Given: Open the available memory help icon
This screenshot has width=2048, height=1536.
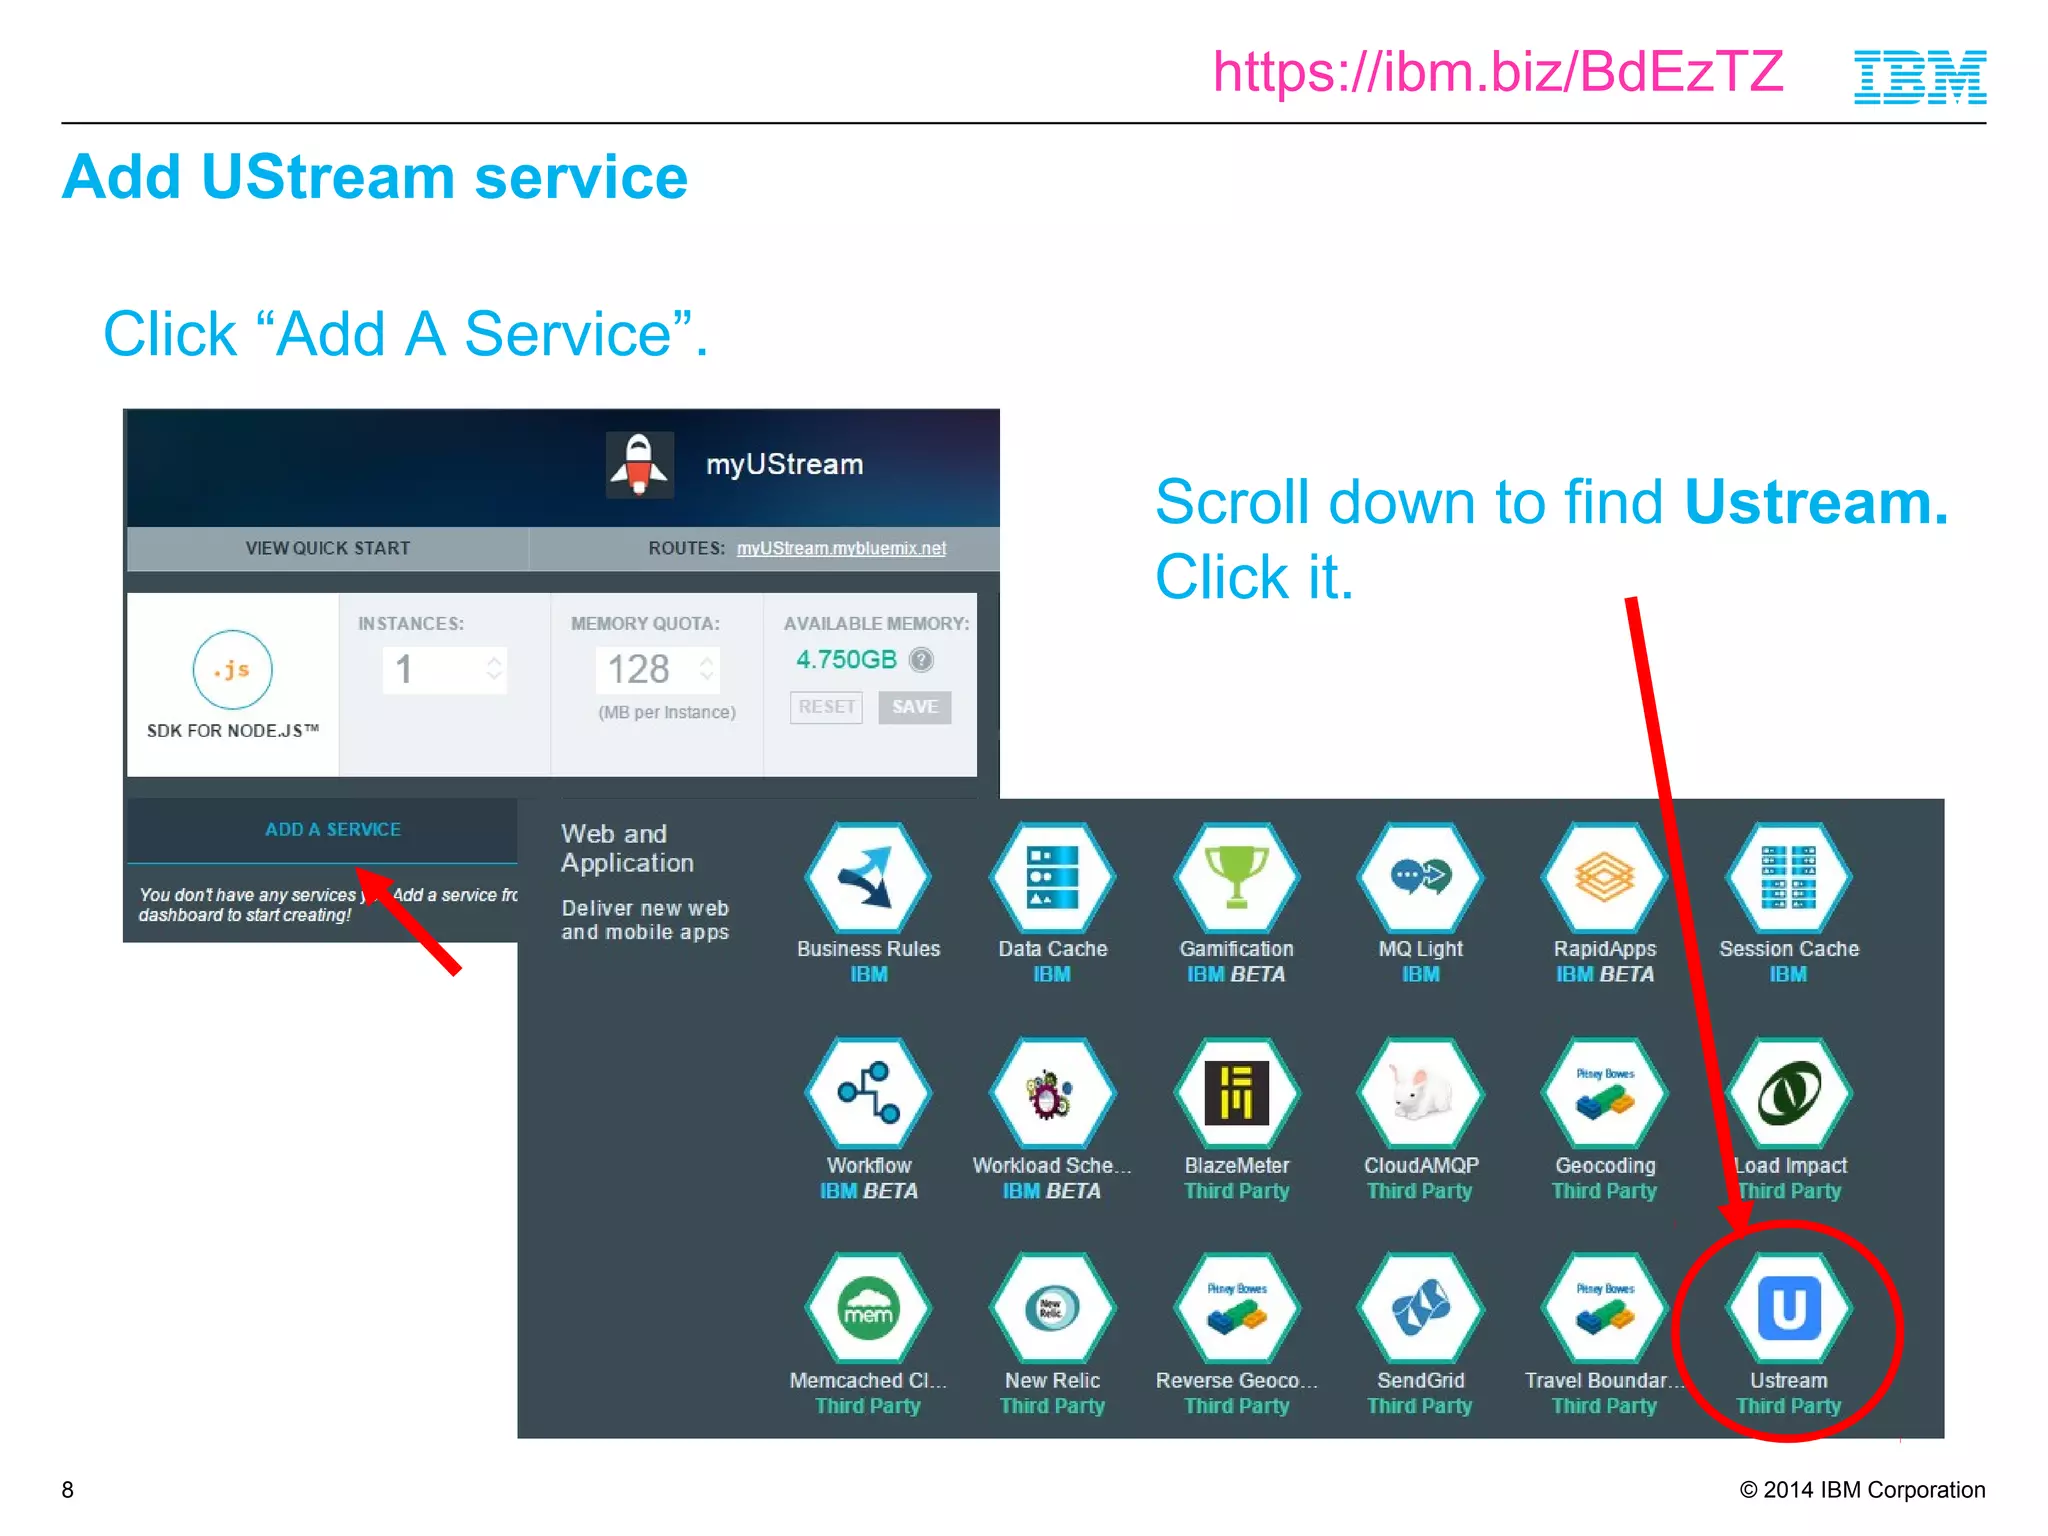Looking at the screenshot, I should click(x=921, y=660).
